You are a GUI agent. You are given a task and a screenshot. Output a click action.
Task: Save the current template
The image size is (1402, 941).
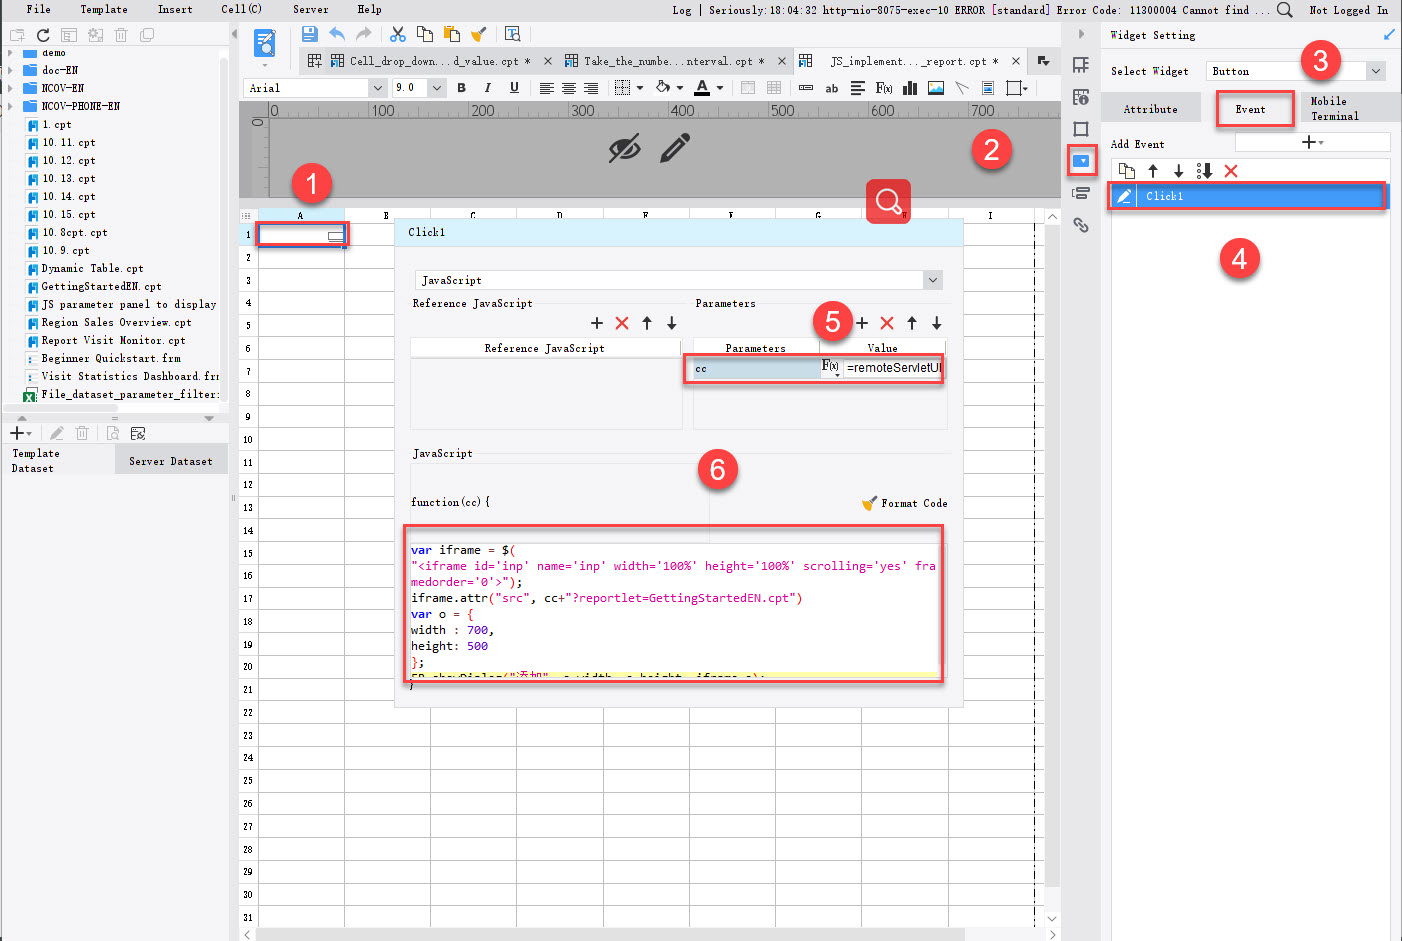point(309,33)
